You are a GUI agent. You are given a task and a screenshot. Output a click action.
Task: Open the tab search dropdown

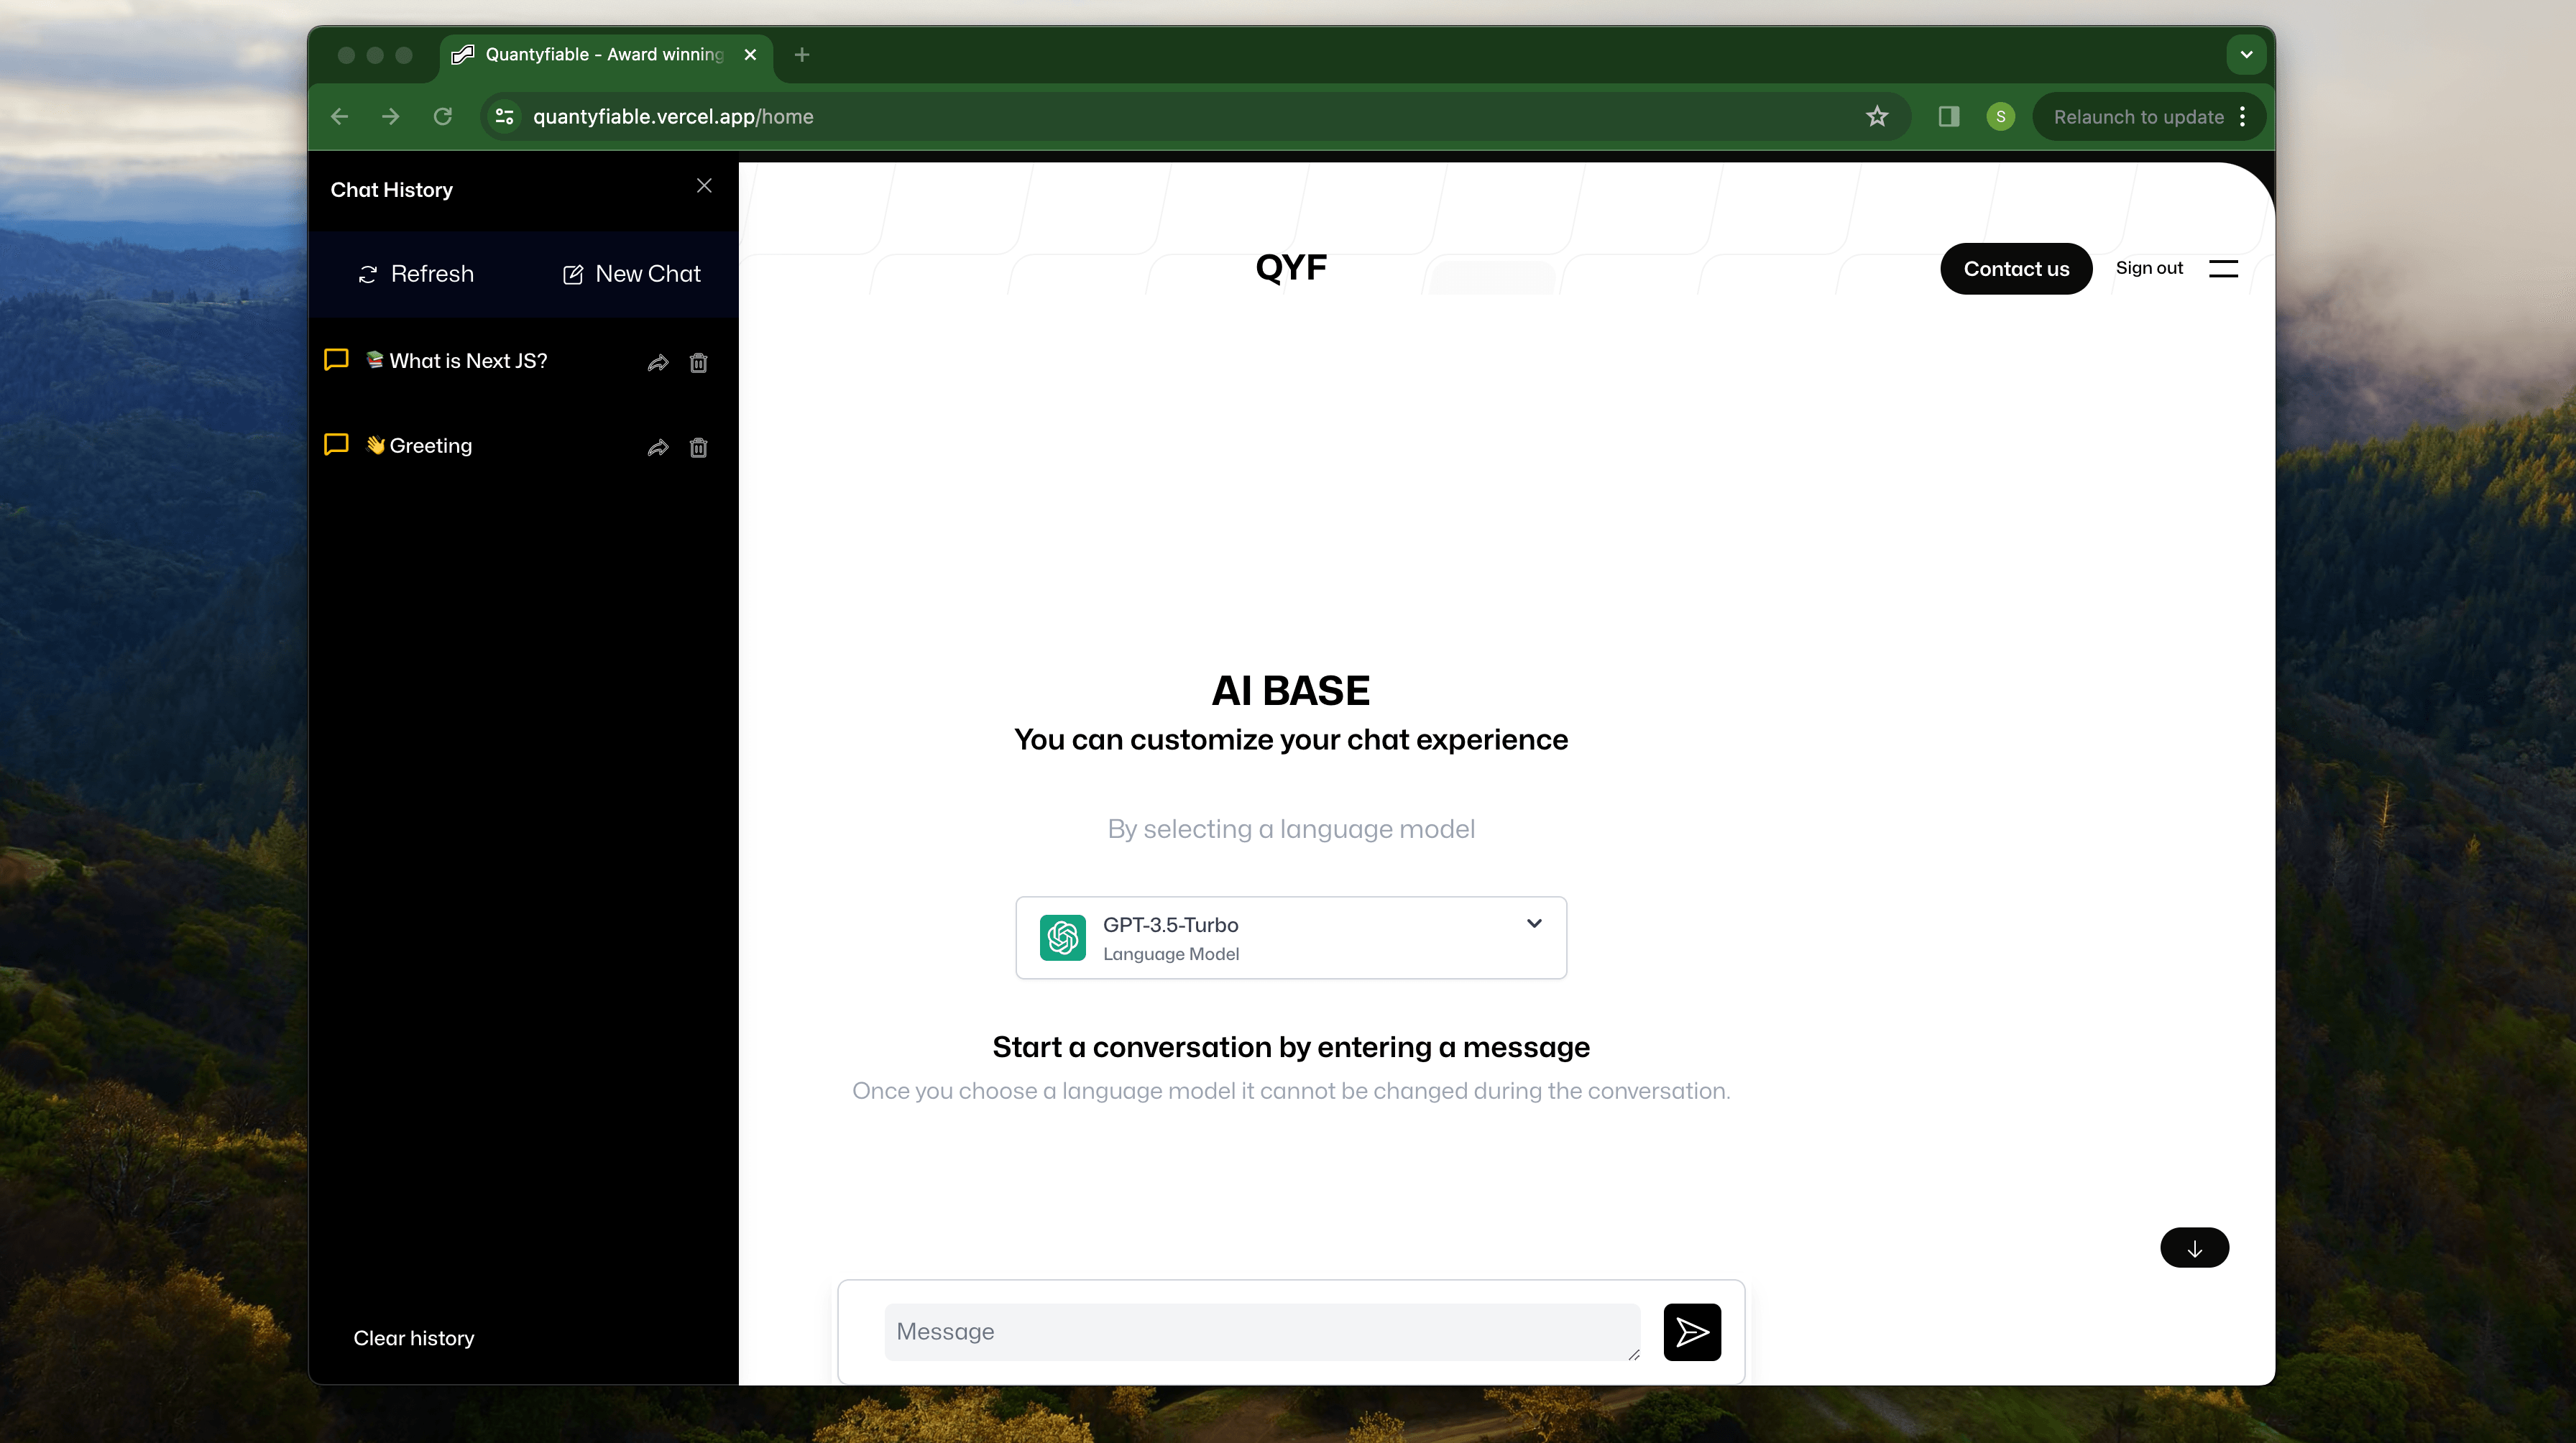pos(2246,55)
